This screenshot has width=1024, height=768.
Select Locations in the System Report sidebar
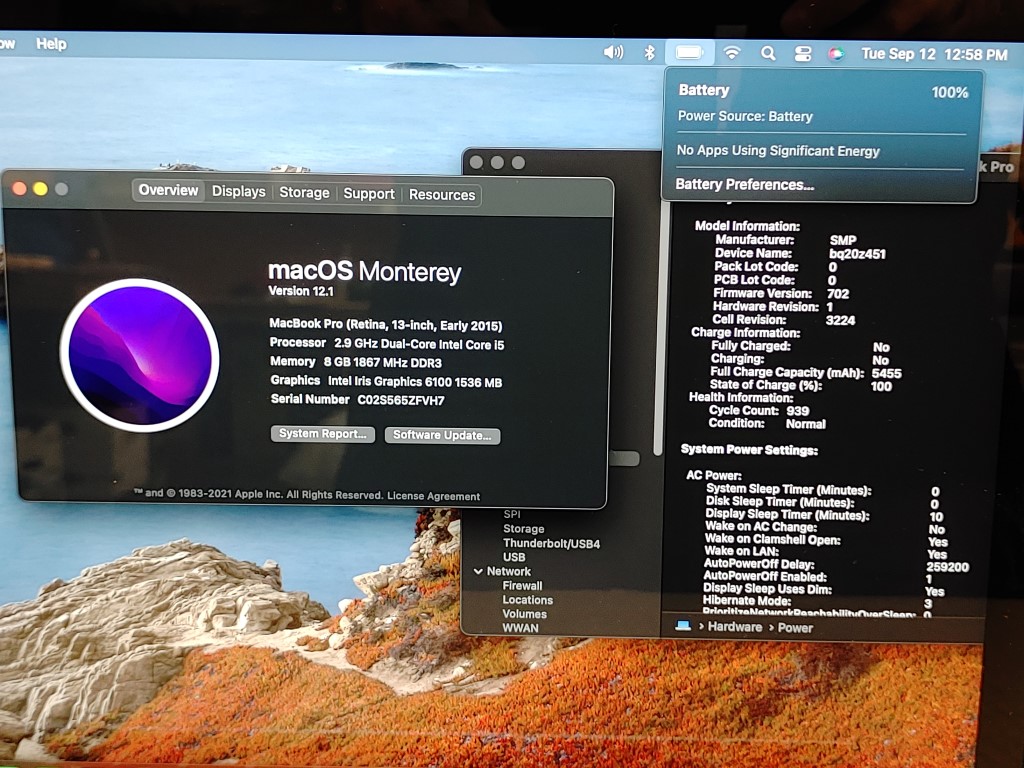pyautogui.click(x=528, y=600)
